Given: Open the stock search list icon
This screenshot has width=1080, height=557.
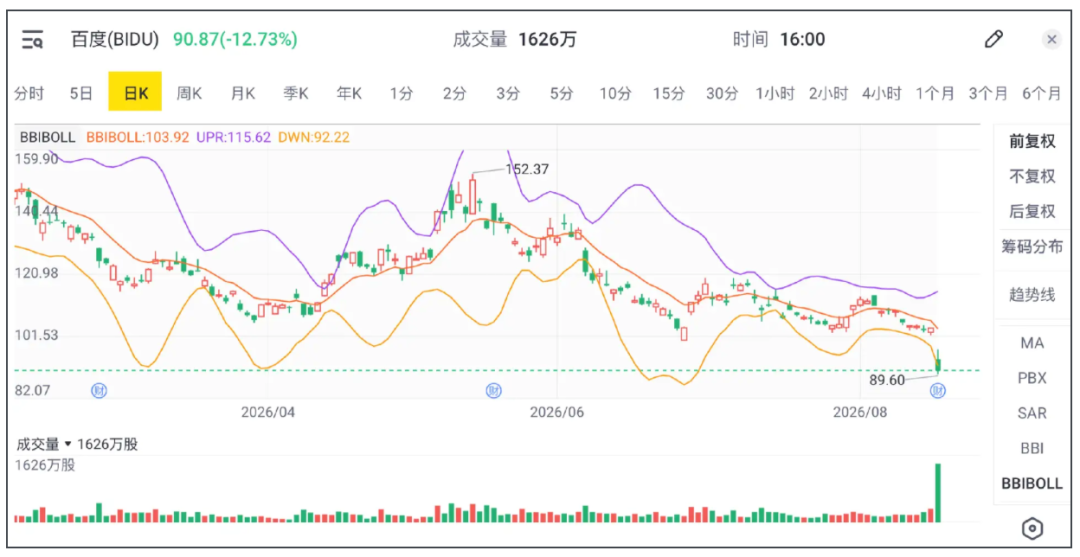Looking at the screenshot, I should click(32, 40).
